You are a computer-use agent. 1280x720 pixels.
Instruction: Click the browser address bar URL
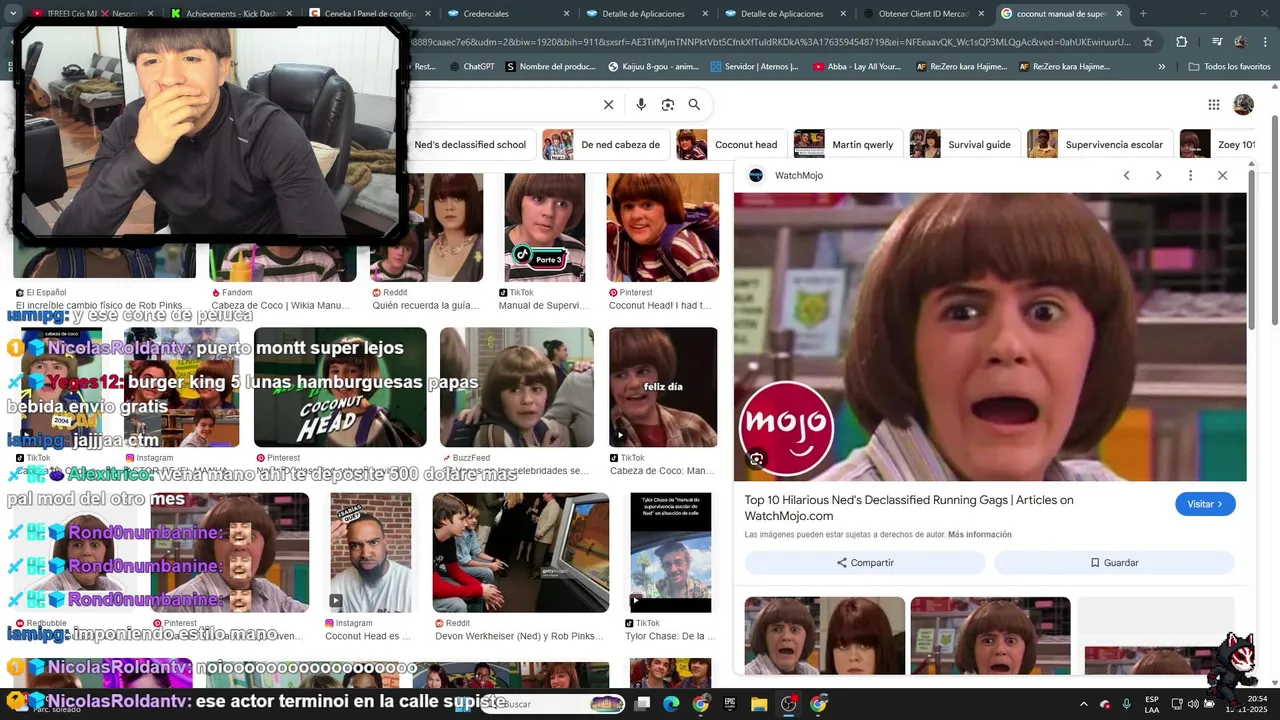point(770,42)
